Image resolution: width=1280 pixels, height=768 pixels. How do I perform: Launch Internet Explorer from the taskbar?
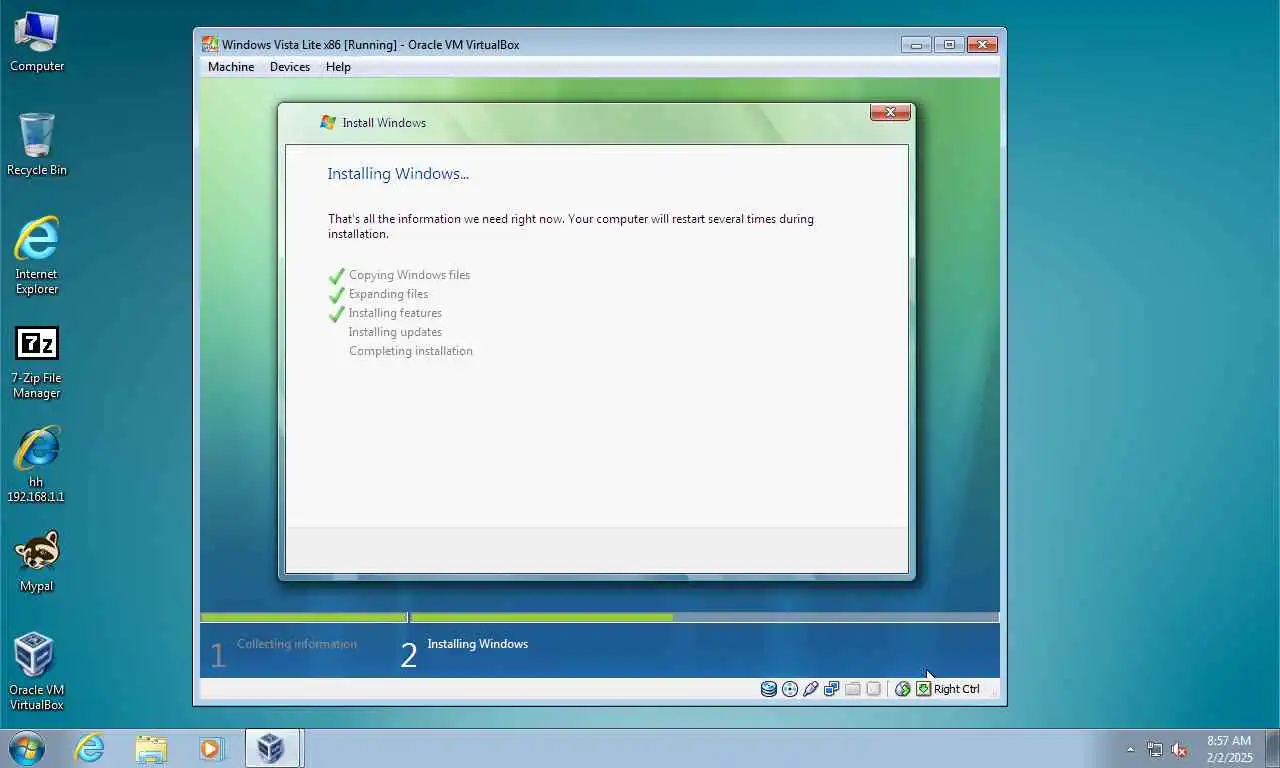pyautogui.click(x=90, y=748)
